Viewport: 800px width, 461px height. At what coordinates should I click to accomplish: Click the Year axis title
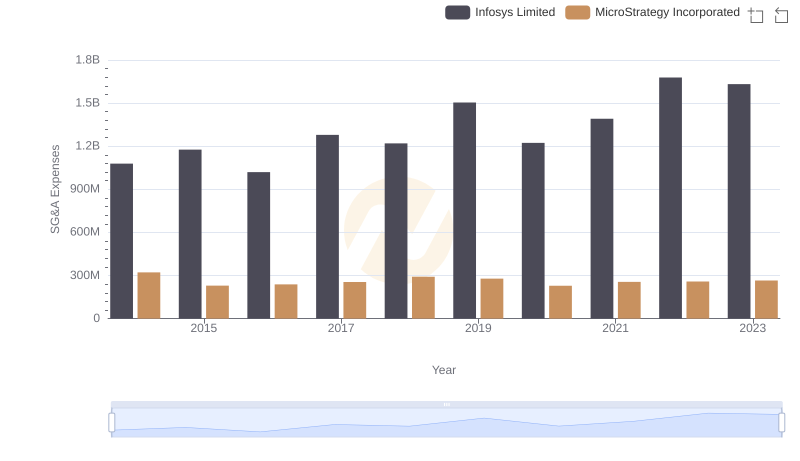click(444, 370)
